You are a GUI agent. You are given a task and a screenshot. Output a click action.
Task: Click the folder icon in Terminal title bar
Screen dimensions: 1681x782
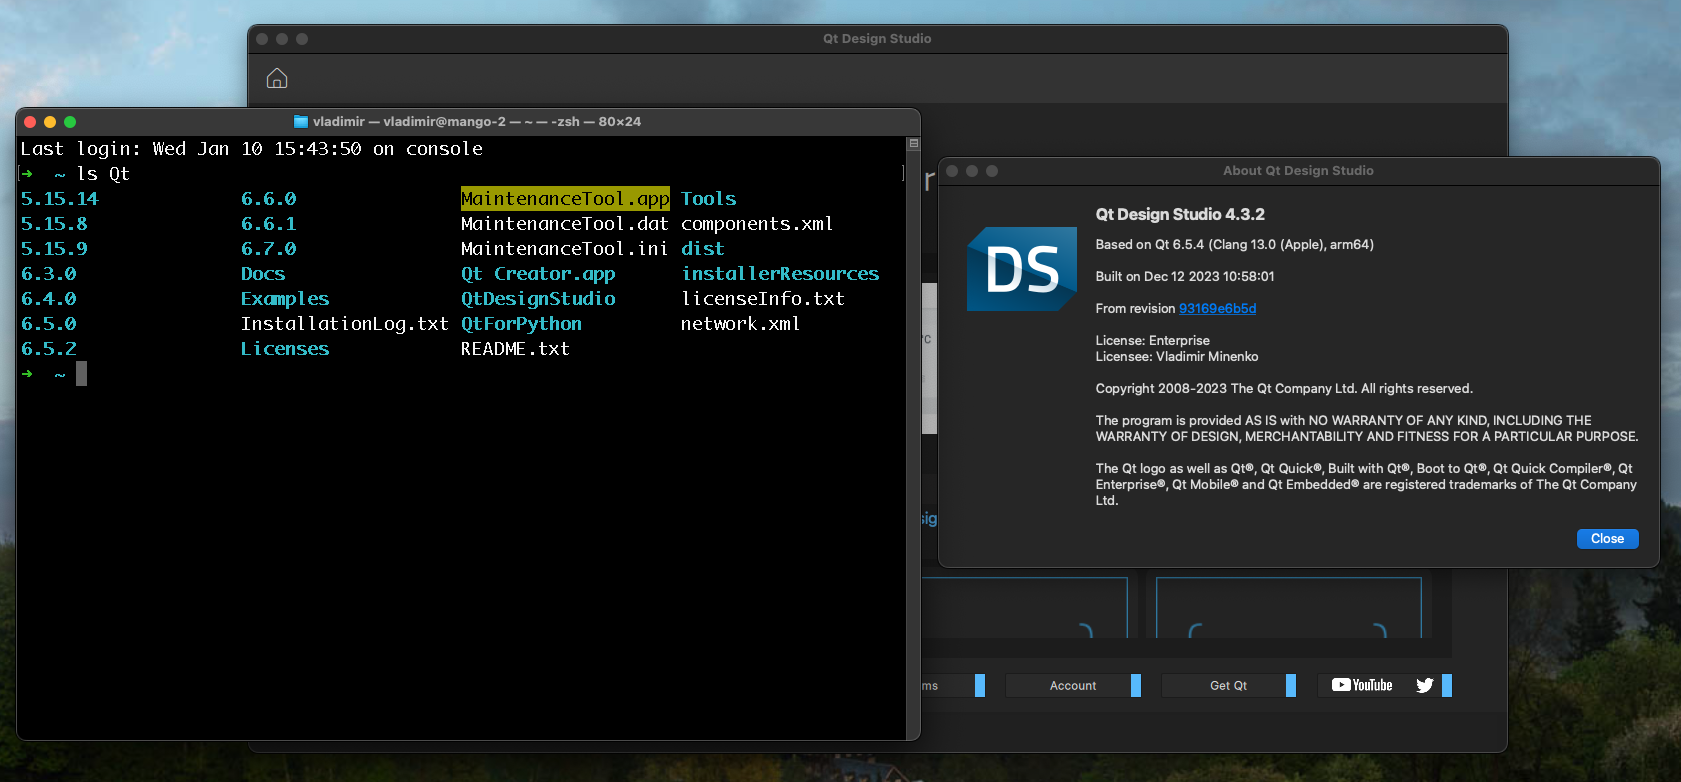301,122
